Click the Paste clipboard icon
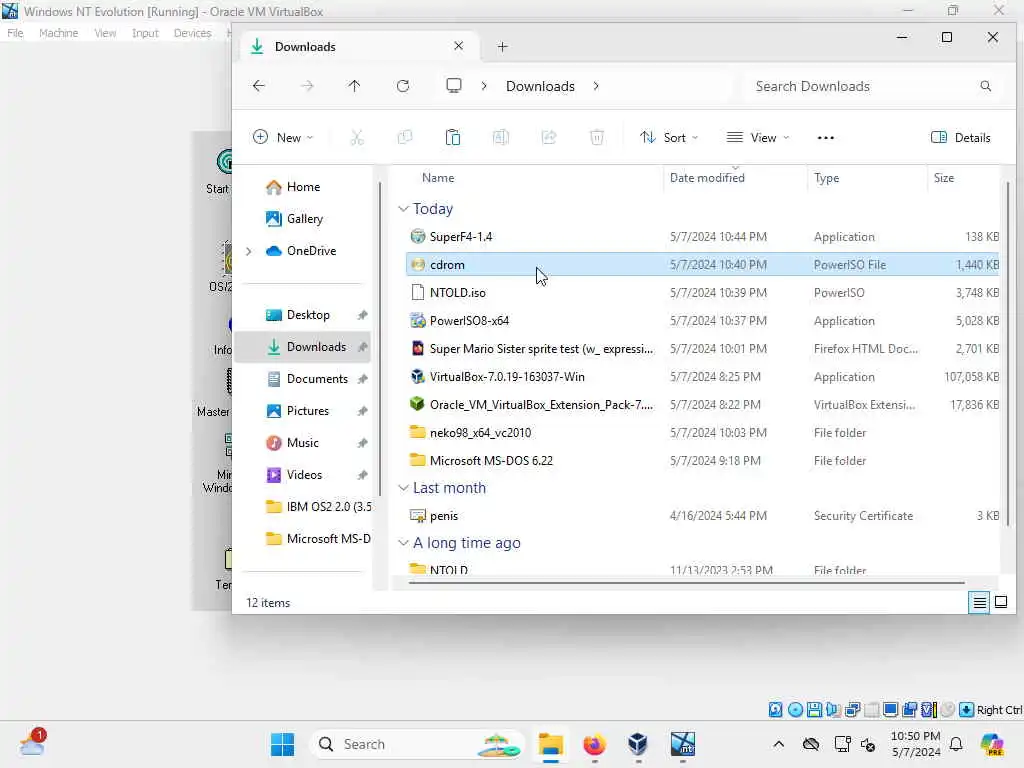This screenshot has width=1024, height=768. point(453,137)
